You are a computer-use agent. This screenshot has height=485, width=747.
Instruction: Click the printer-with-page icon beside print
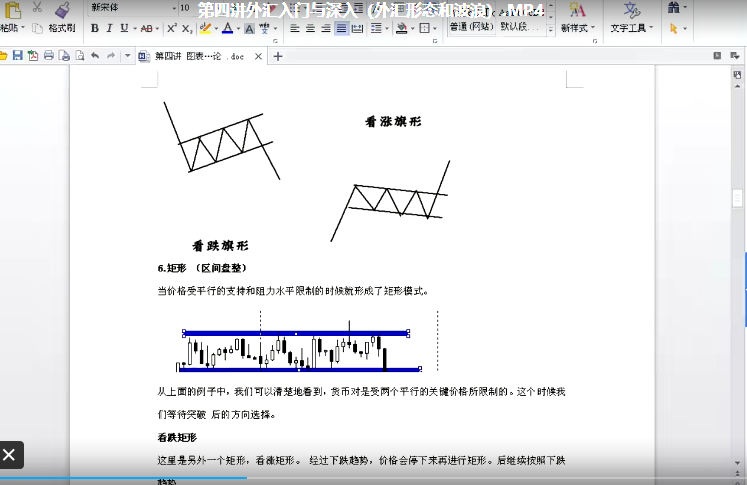[64, 56]
